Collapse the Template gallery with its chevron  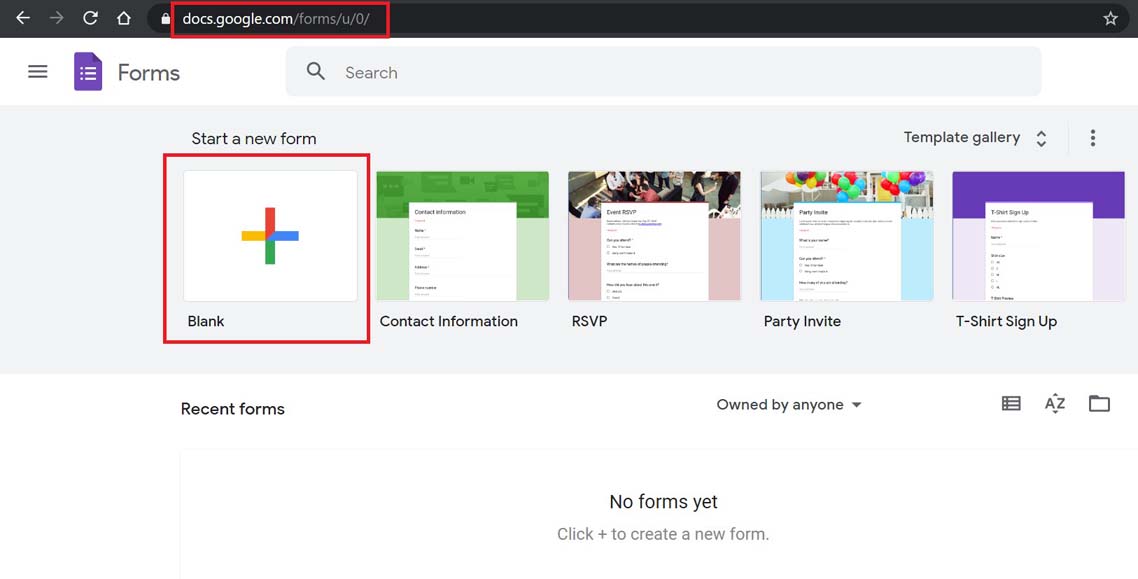1040,137
